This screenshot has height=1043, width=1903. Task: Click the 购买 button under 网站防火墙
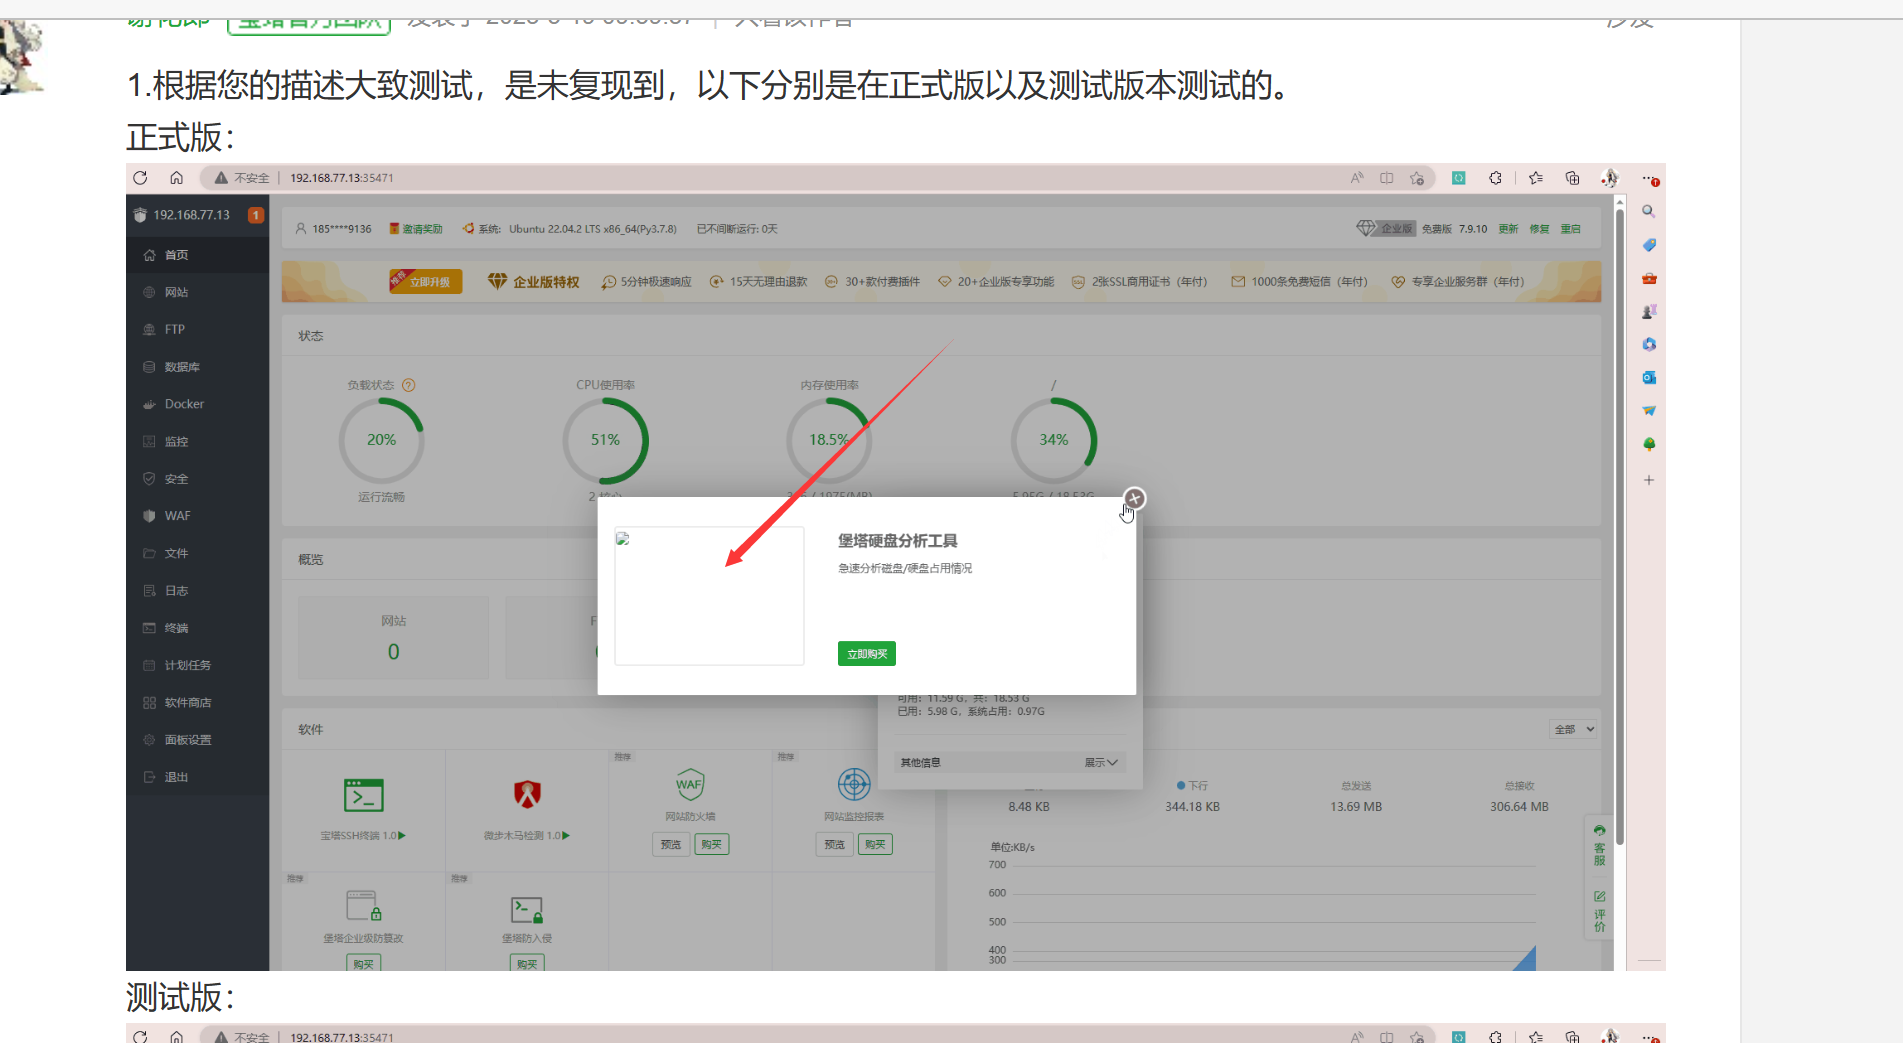[x=711, y=845]
